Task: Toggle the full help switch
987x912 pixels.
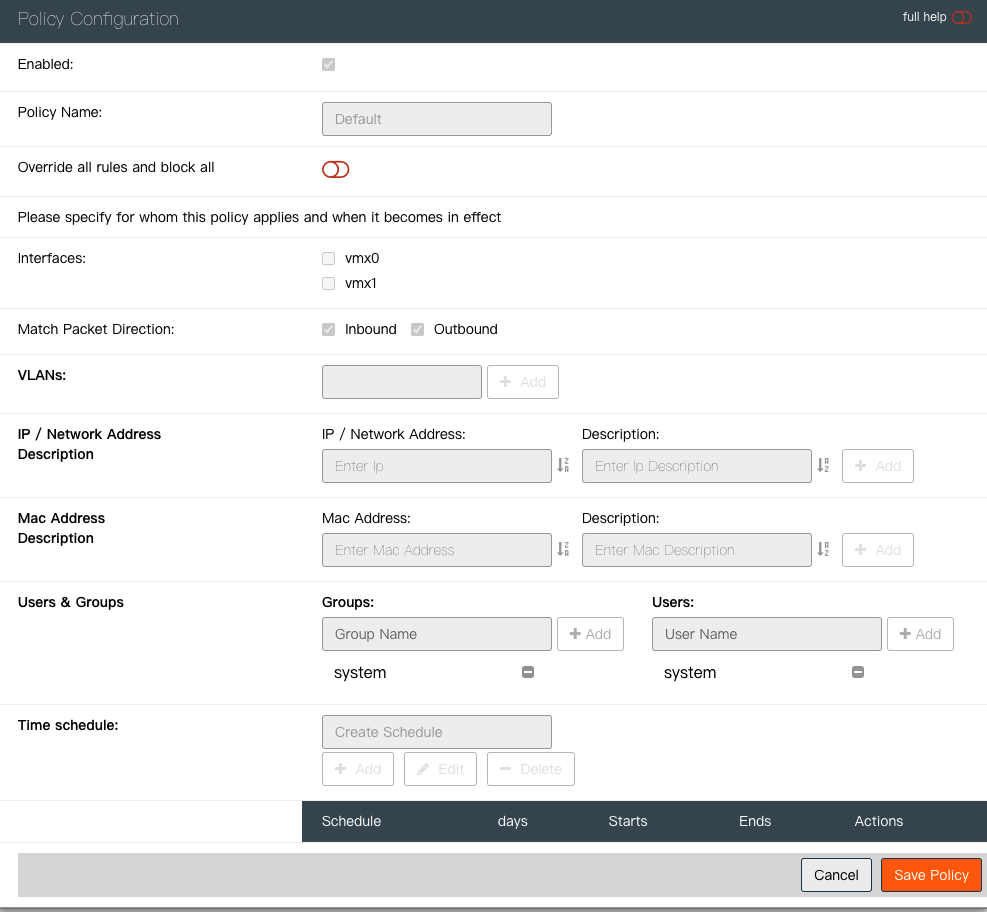Action: 961,17
